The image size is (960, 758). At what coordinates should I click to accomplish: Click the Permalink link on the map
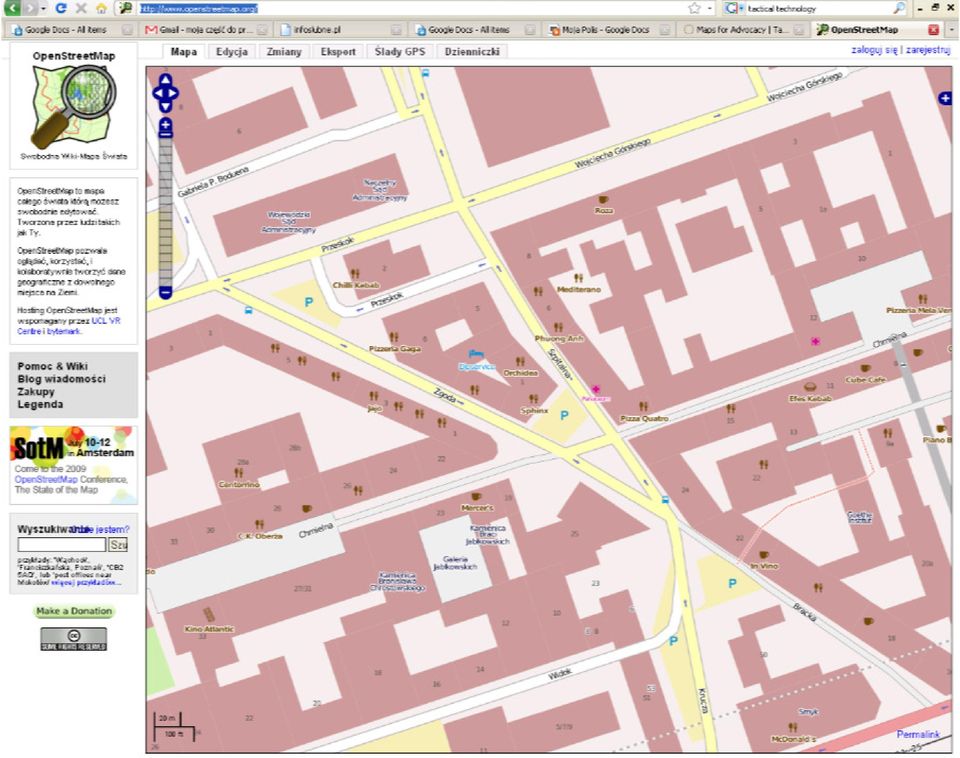918,734
